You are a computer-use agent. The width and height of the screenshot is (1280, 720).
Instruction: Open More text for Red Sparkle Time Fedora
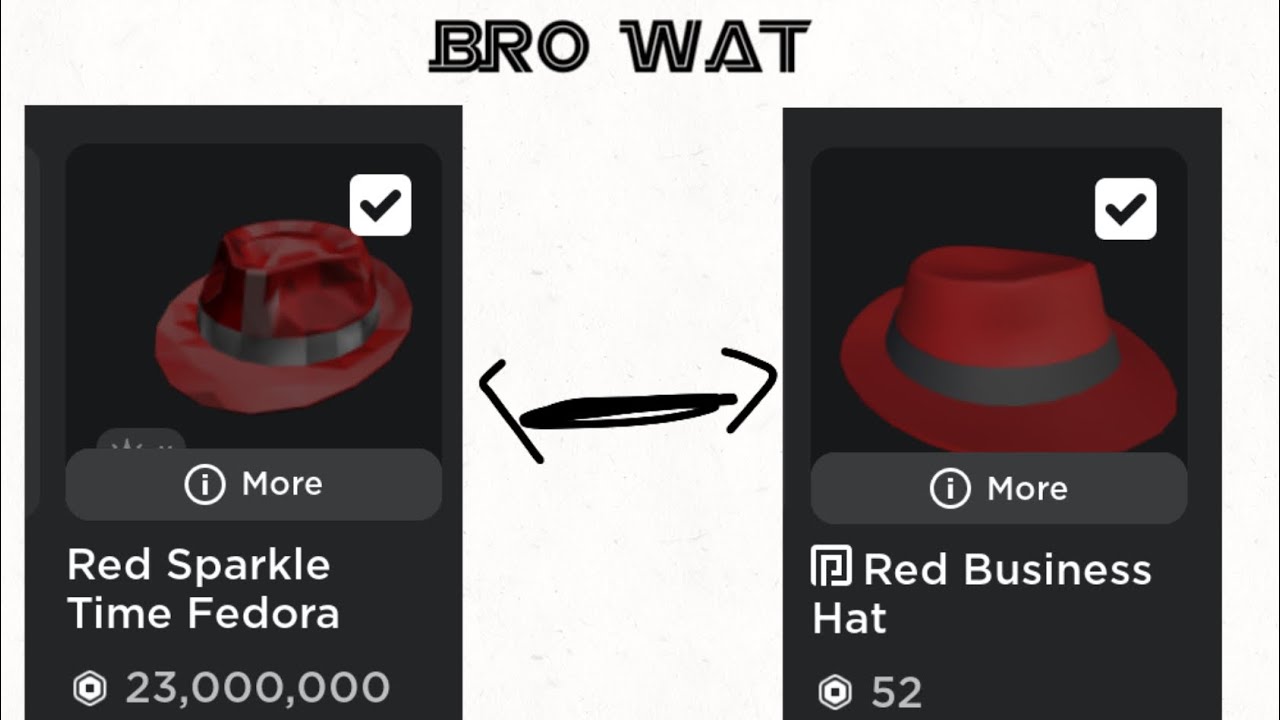282,484
